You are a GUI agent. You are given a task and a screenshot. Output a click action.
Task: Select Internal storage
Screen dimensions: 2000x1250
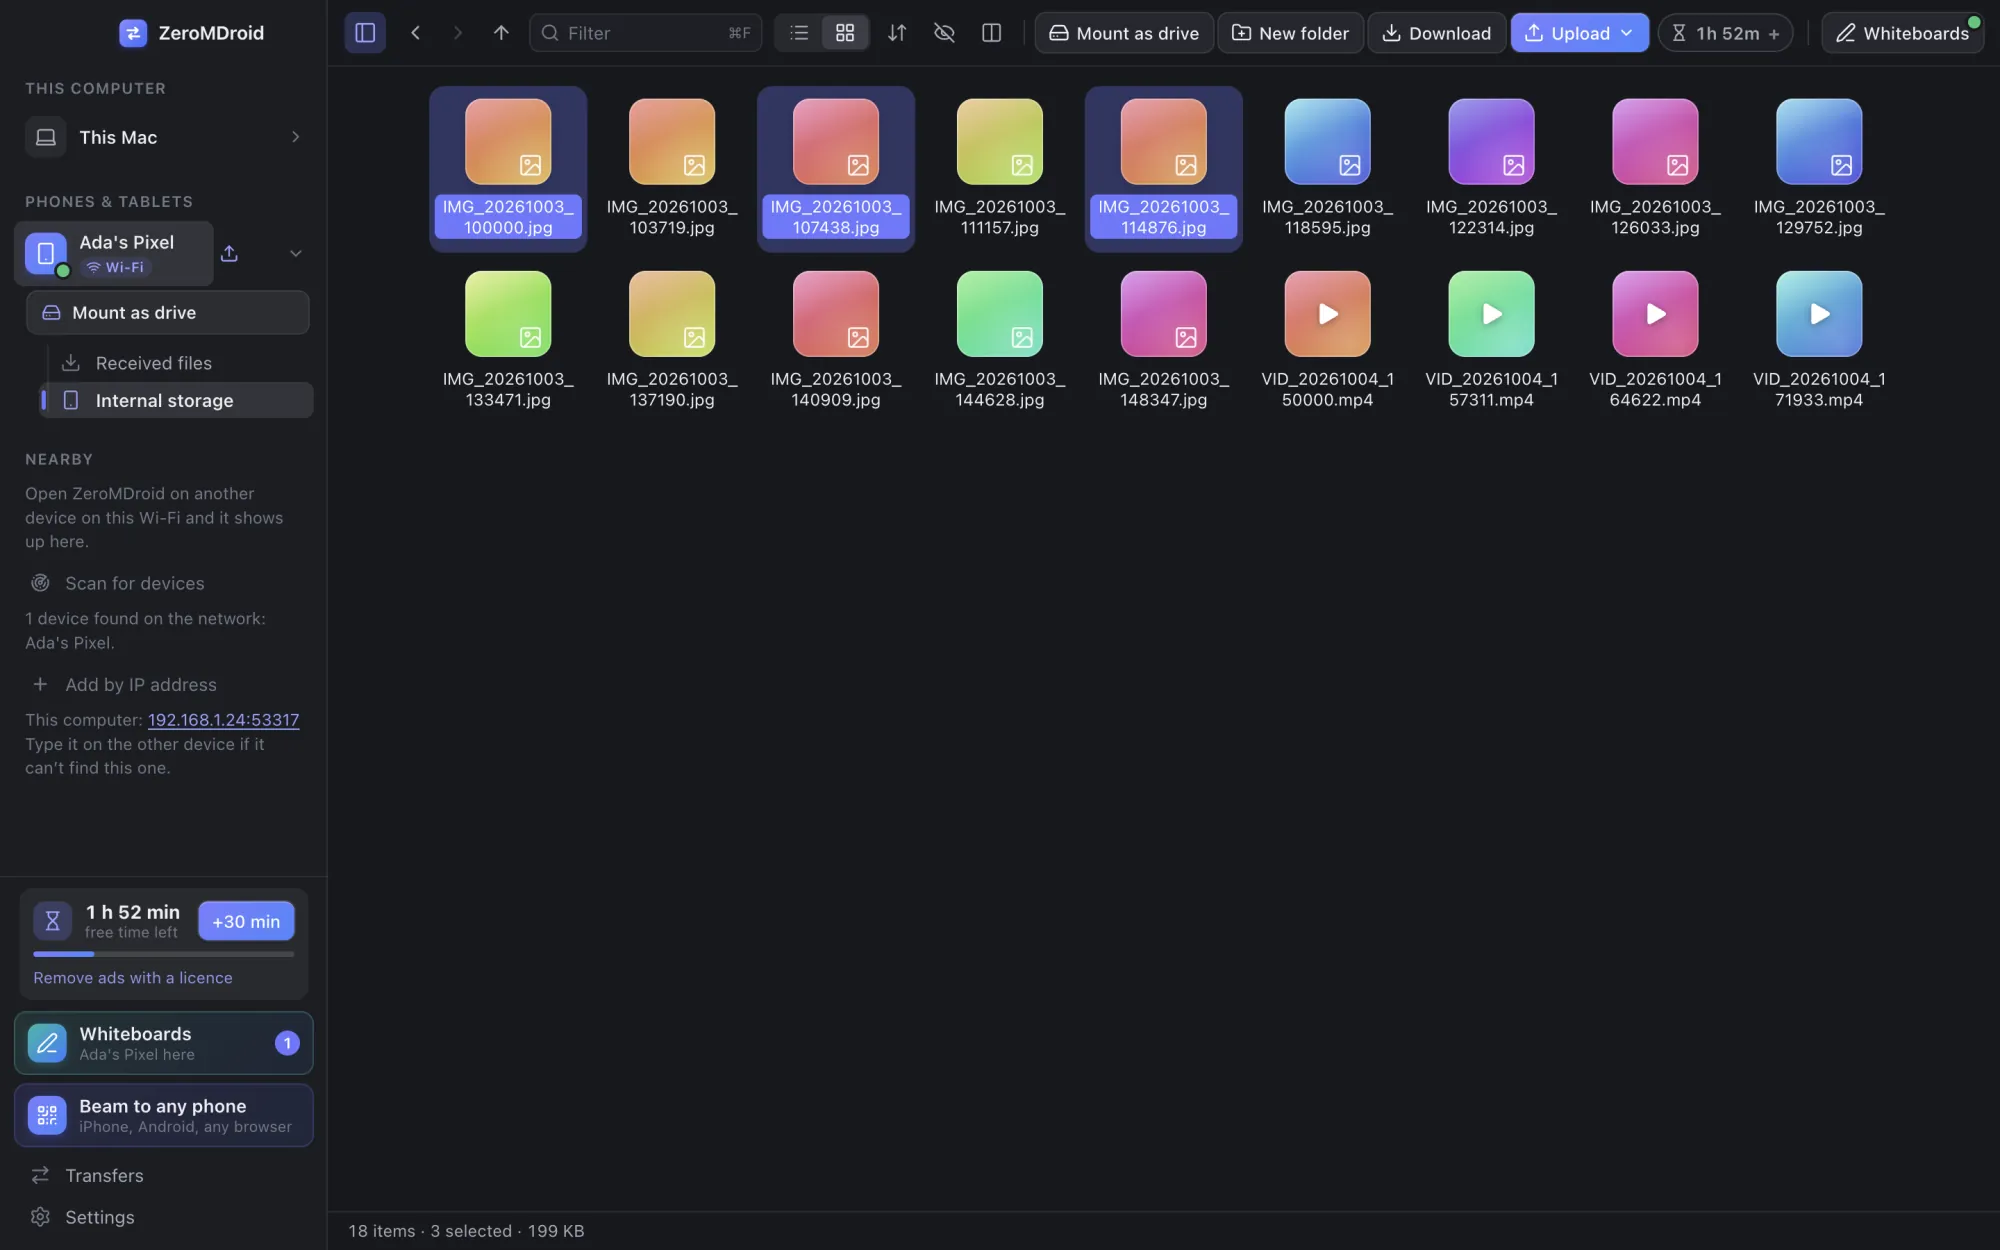click(176, 400)
